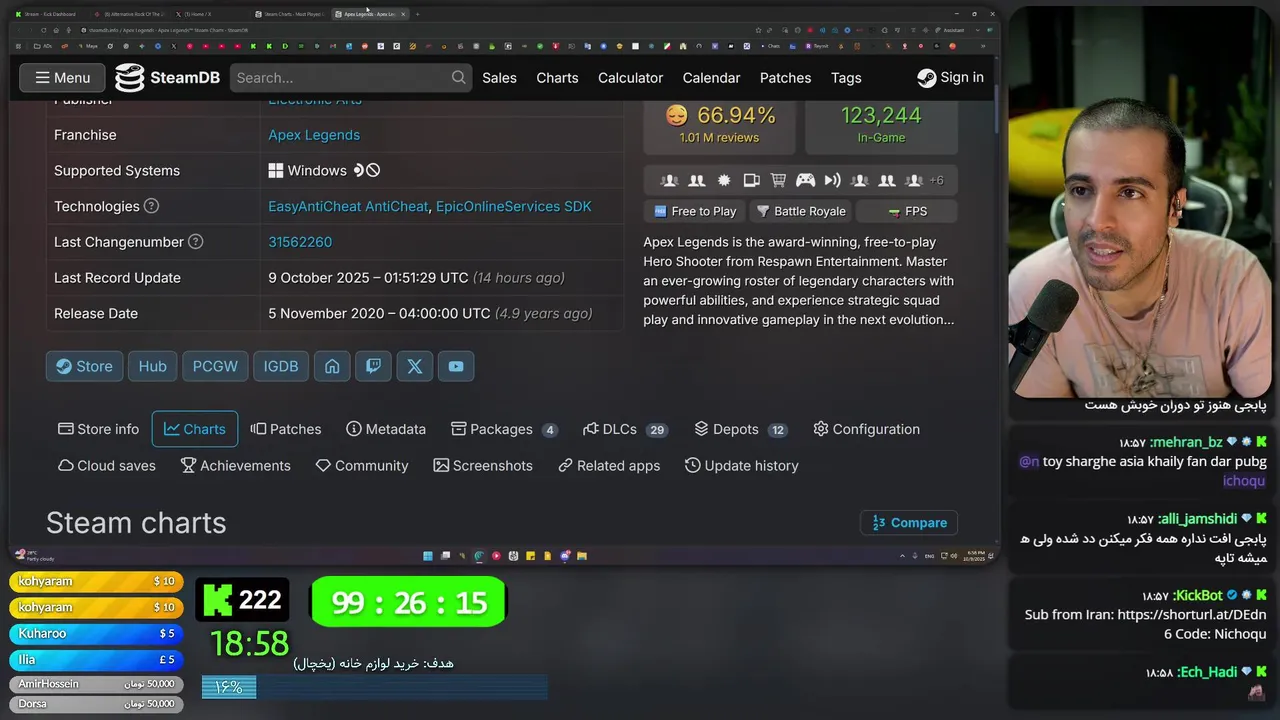1280x720 pixels.
Task: Switch to the DLCs tab
Action: click(625, 429)
